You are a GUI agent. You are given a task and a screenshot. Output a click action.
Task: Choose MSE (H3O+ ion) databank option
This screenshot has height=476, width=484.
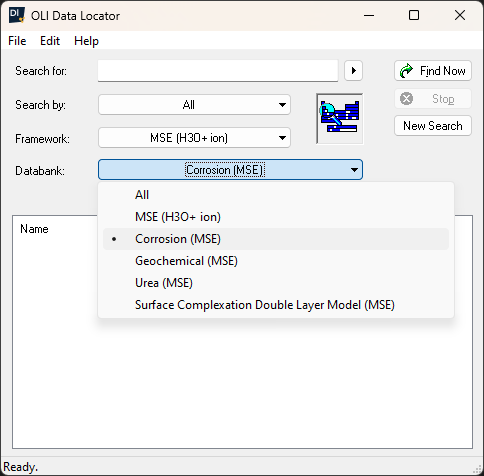coord(276,217)
